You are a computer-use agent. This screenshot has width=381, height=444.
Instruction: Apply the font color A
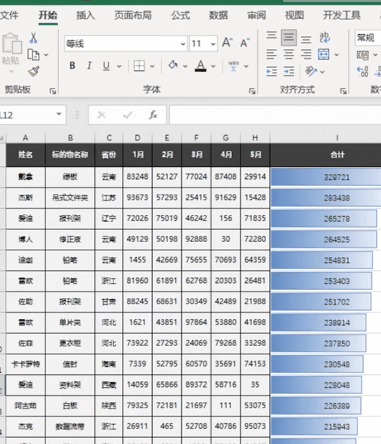tap(200, 66)
